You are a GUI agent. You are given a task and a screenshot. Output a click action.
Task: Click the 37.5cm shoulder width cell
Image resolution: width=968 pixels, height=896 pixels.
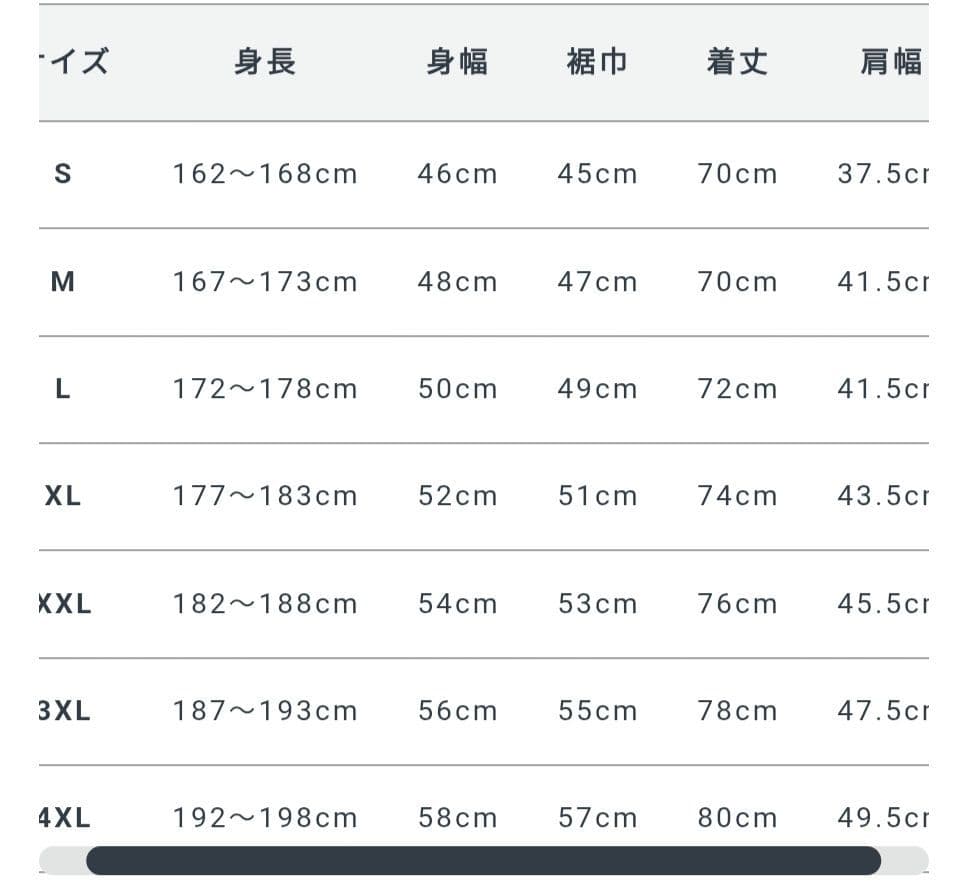pyautogui.click(x=883, y=174)
